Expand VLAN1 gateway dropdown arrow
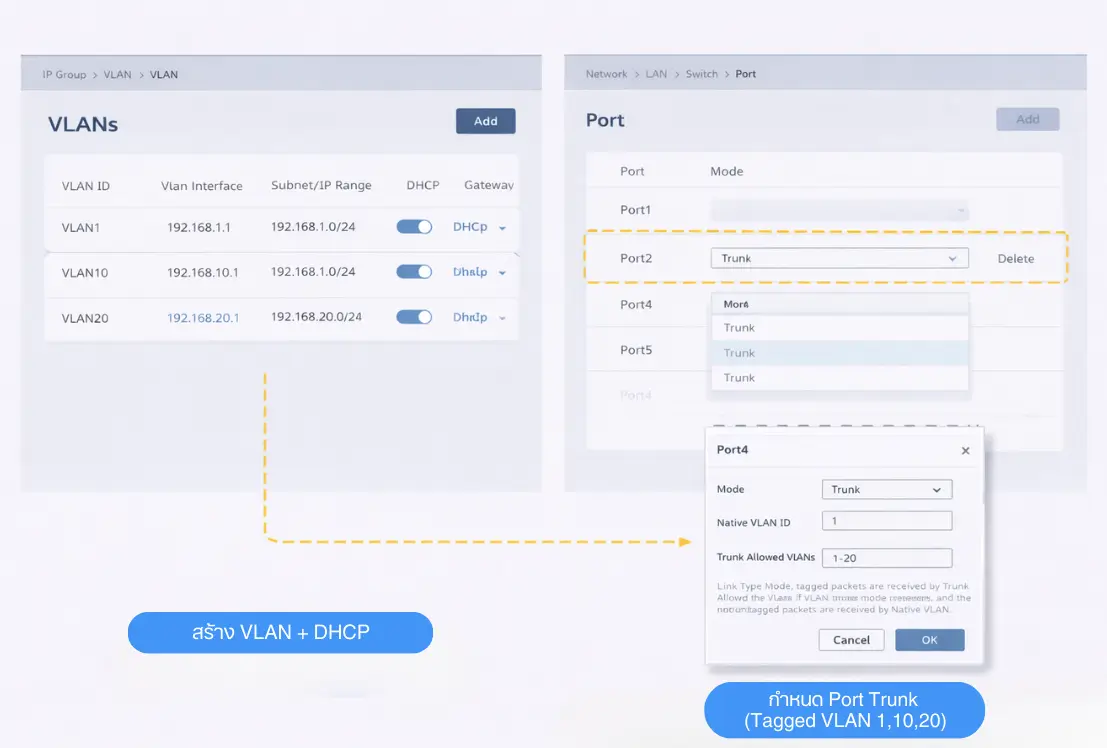 pyautogui.click(x=502, y=228)
